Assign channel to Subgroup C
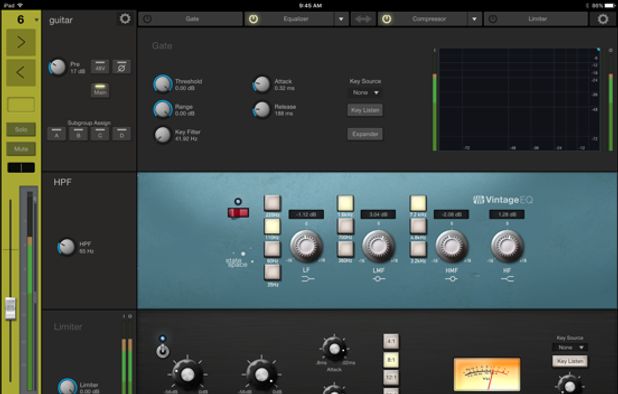This screenshot has height=394, width=618. pyautogui.click(x=100, y=134)
